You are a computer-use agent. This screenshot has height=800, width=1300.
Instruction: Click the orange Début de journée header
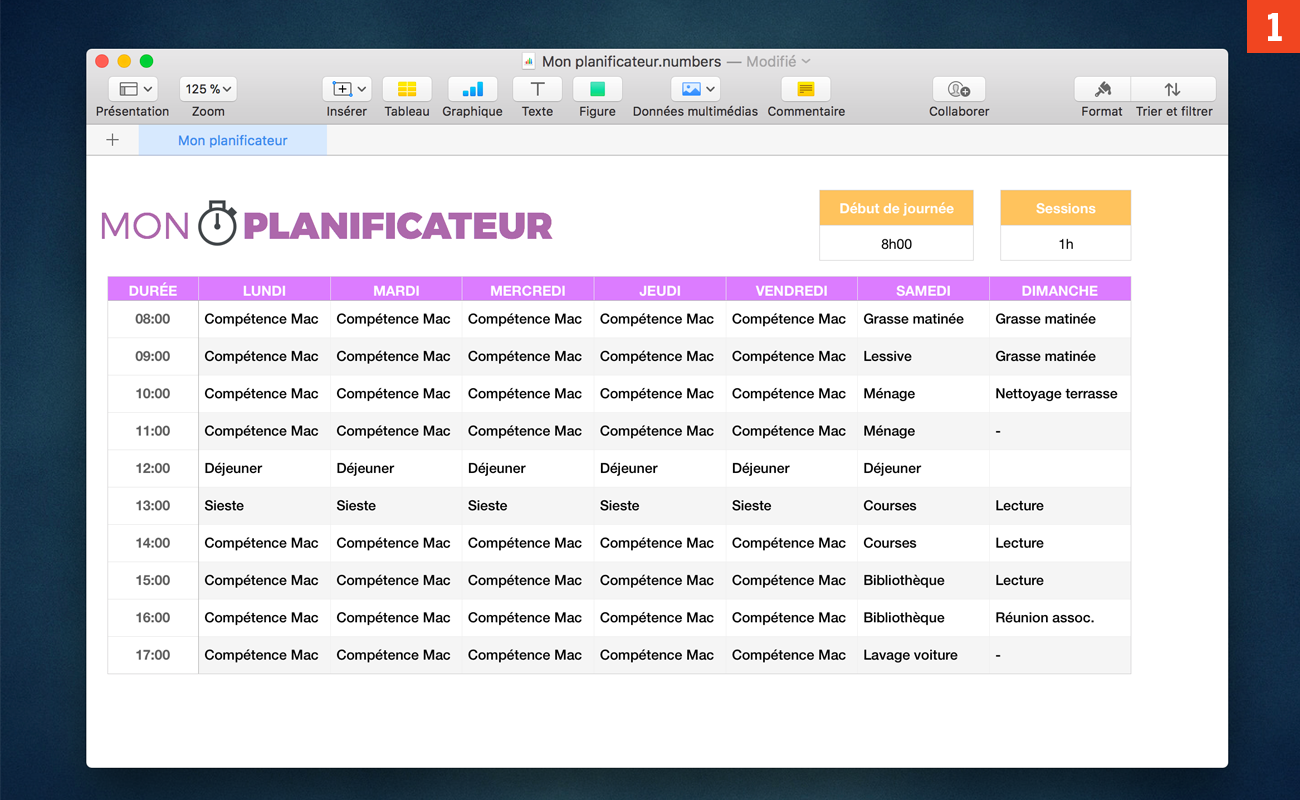pyautogui.click(x=896, y=208)
